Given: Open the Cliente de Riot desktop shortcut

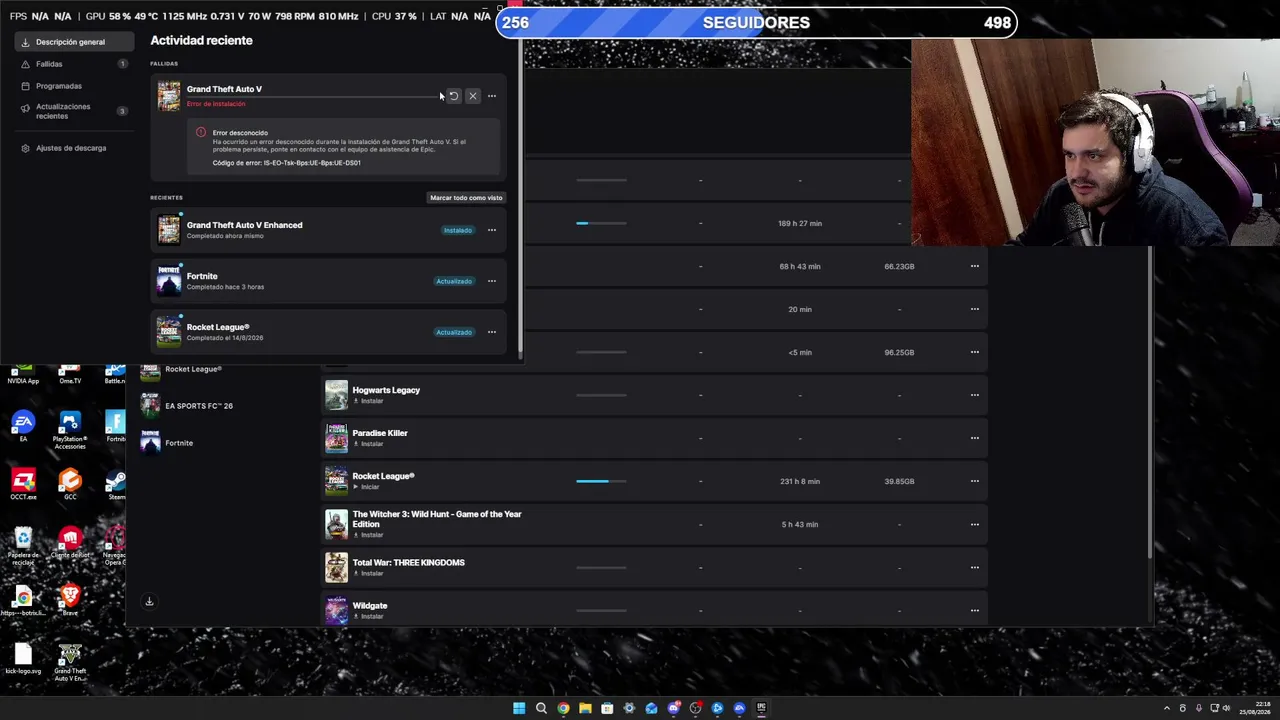Looking at the screenshot, I should (70, 544).
